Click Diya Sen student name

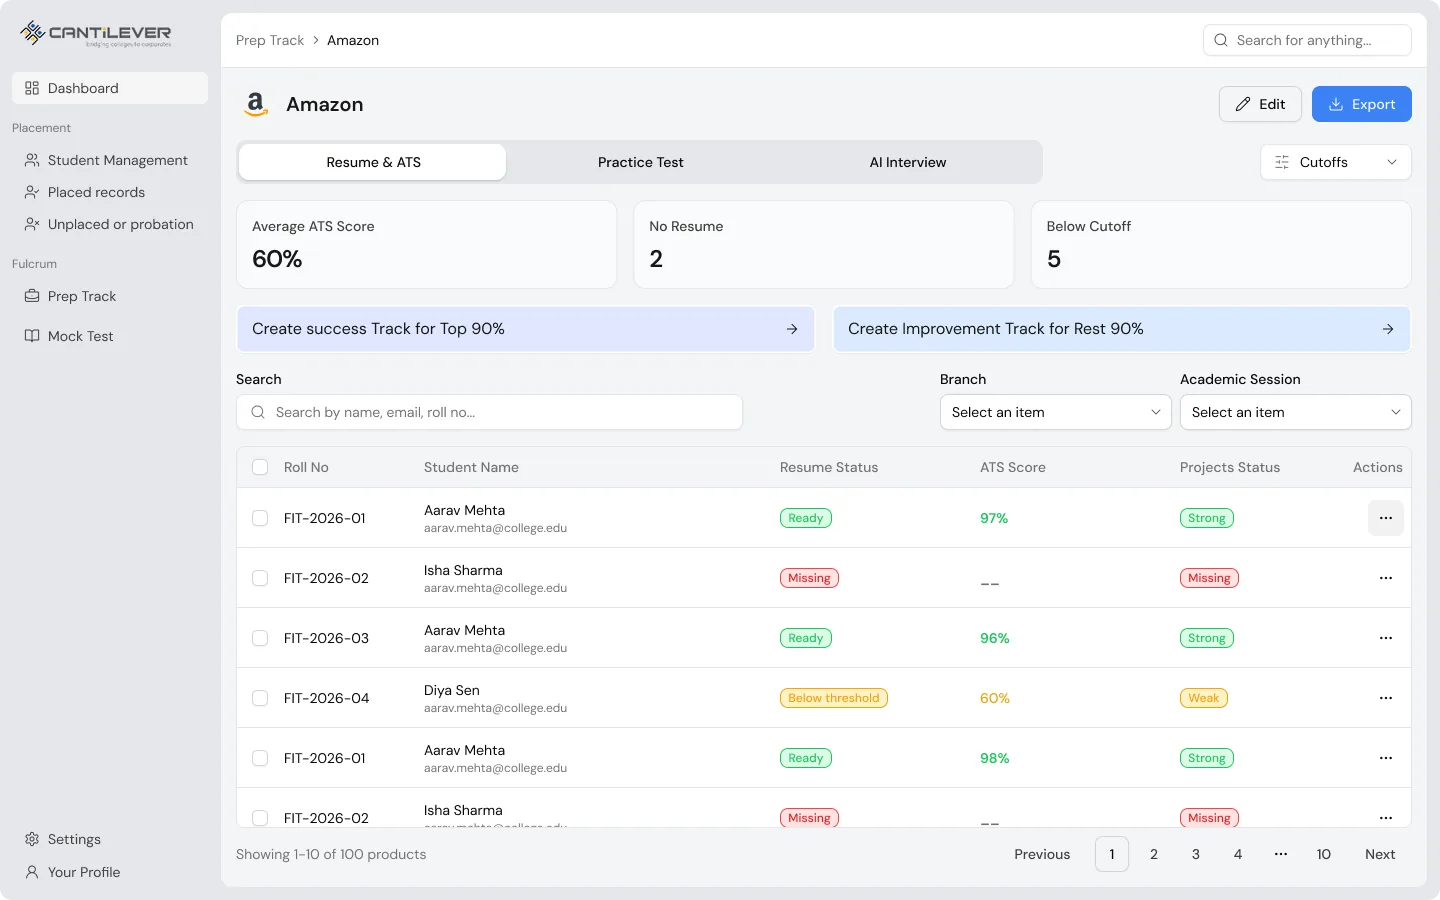pyautogui.click(x=452, y=690)
